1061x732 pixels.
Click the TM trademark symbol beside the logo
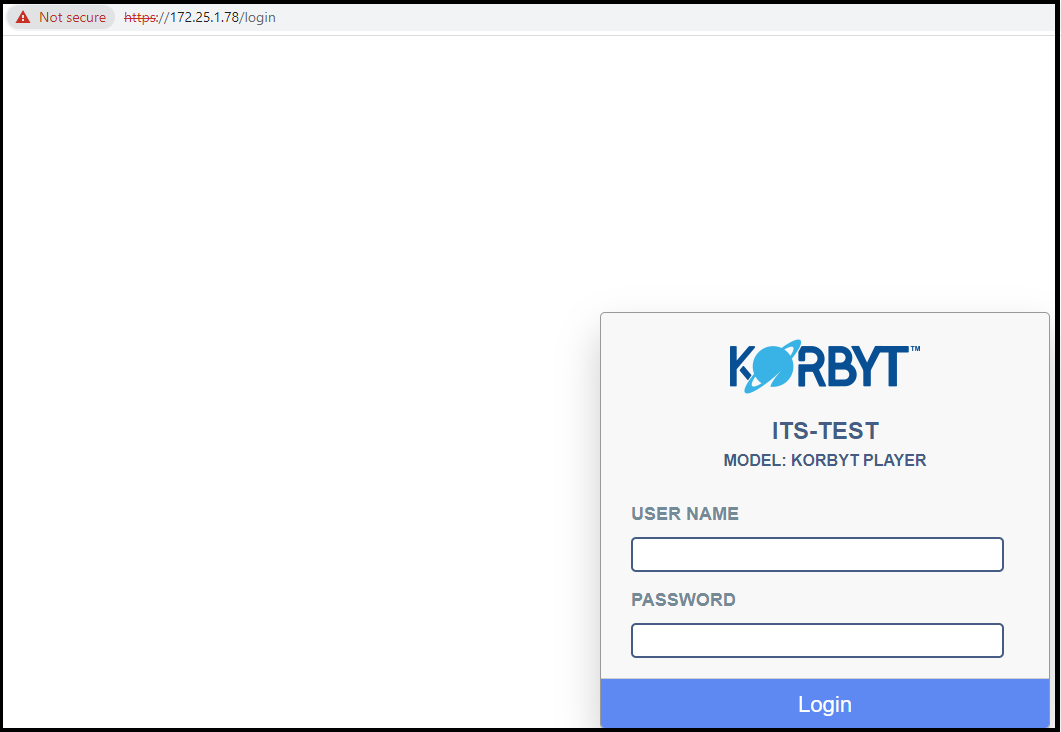(915, 349)
